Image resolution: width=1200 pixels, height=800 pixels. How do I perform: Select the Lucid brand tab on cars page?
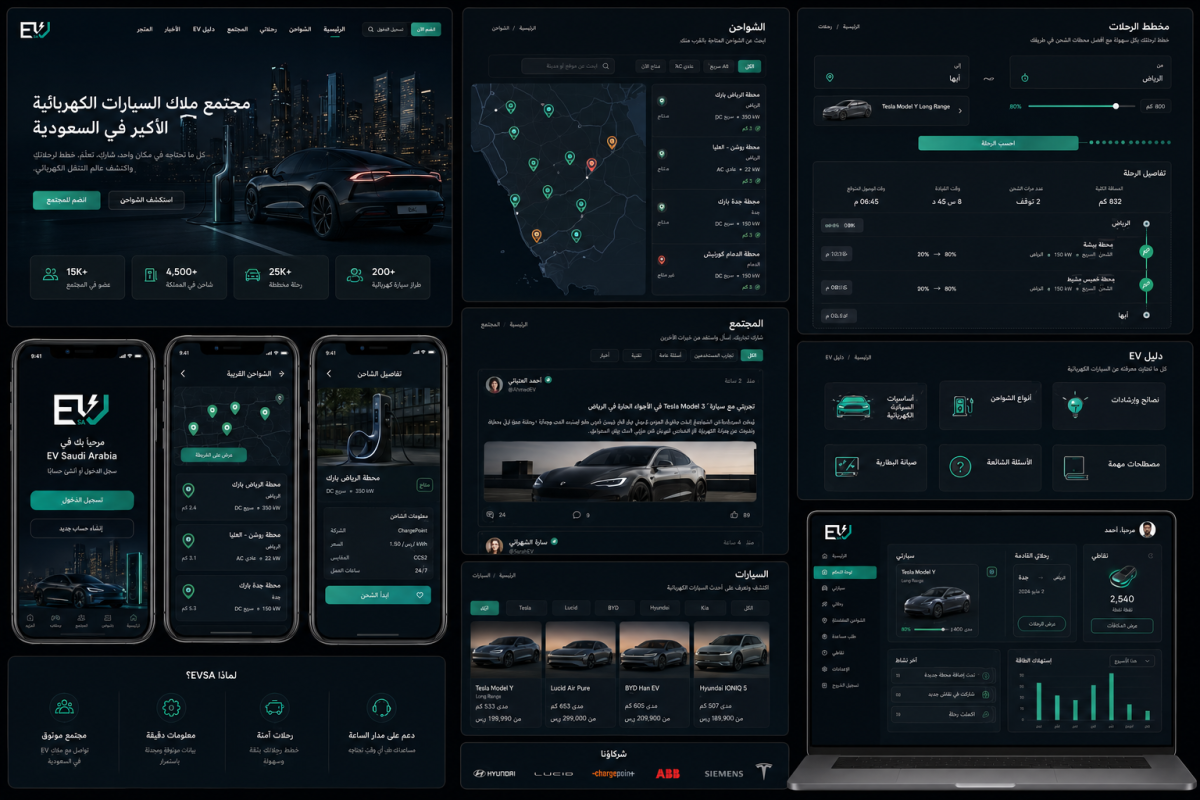tap(570, 607)
